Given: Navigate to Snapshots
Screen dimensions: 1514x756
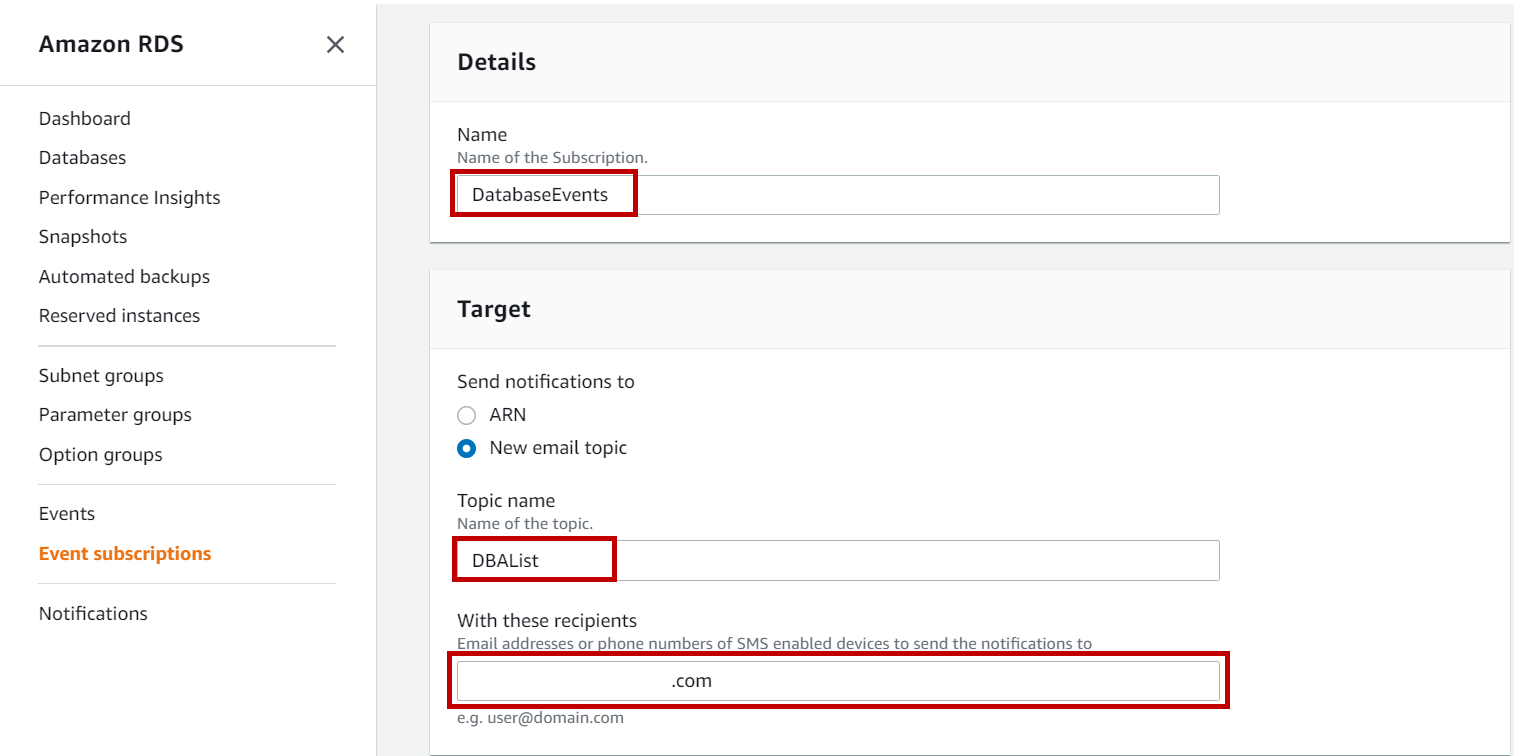Looking at the screenshot, I should click(83, 237).
